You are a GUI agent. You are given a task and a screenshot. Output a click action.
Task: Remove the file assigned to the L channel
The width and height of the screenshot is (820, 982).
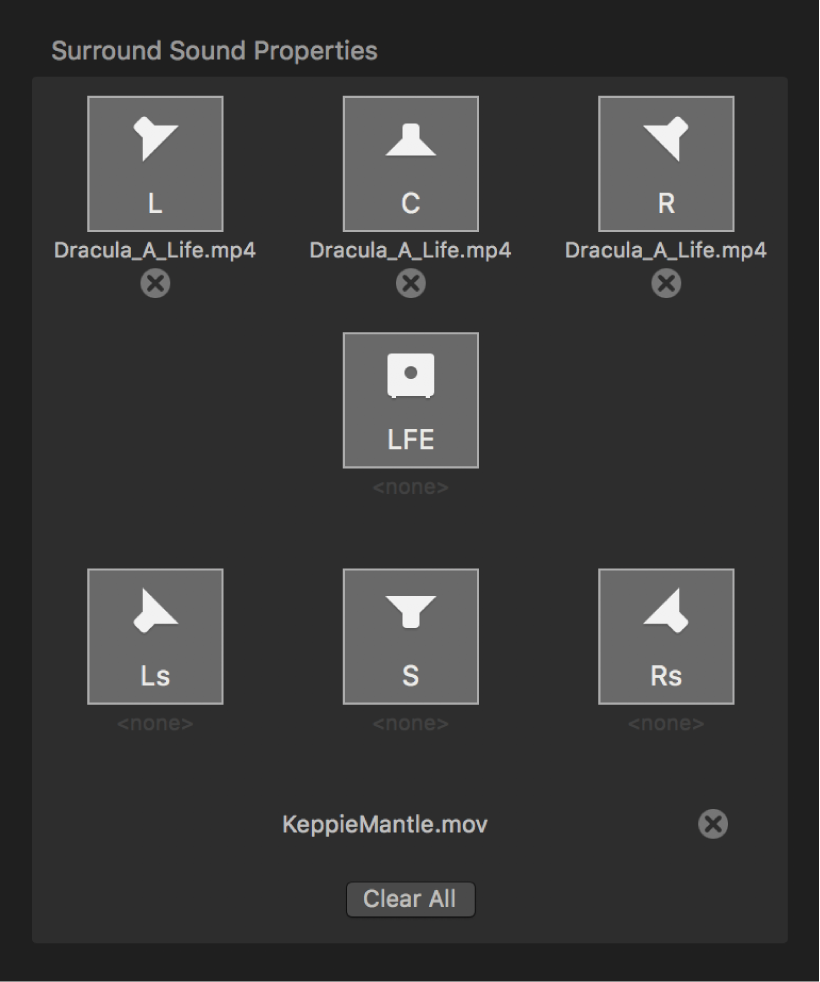coord(155,285)
